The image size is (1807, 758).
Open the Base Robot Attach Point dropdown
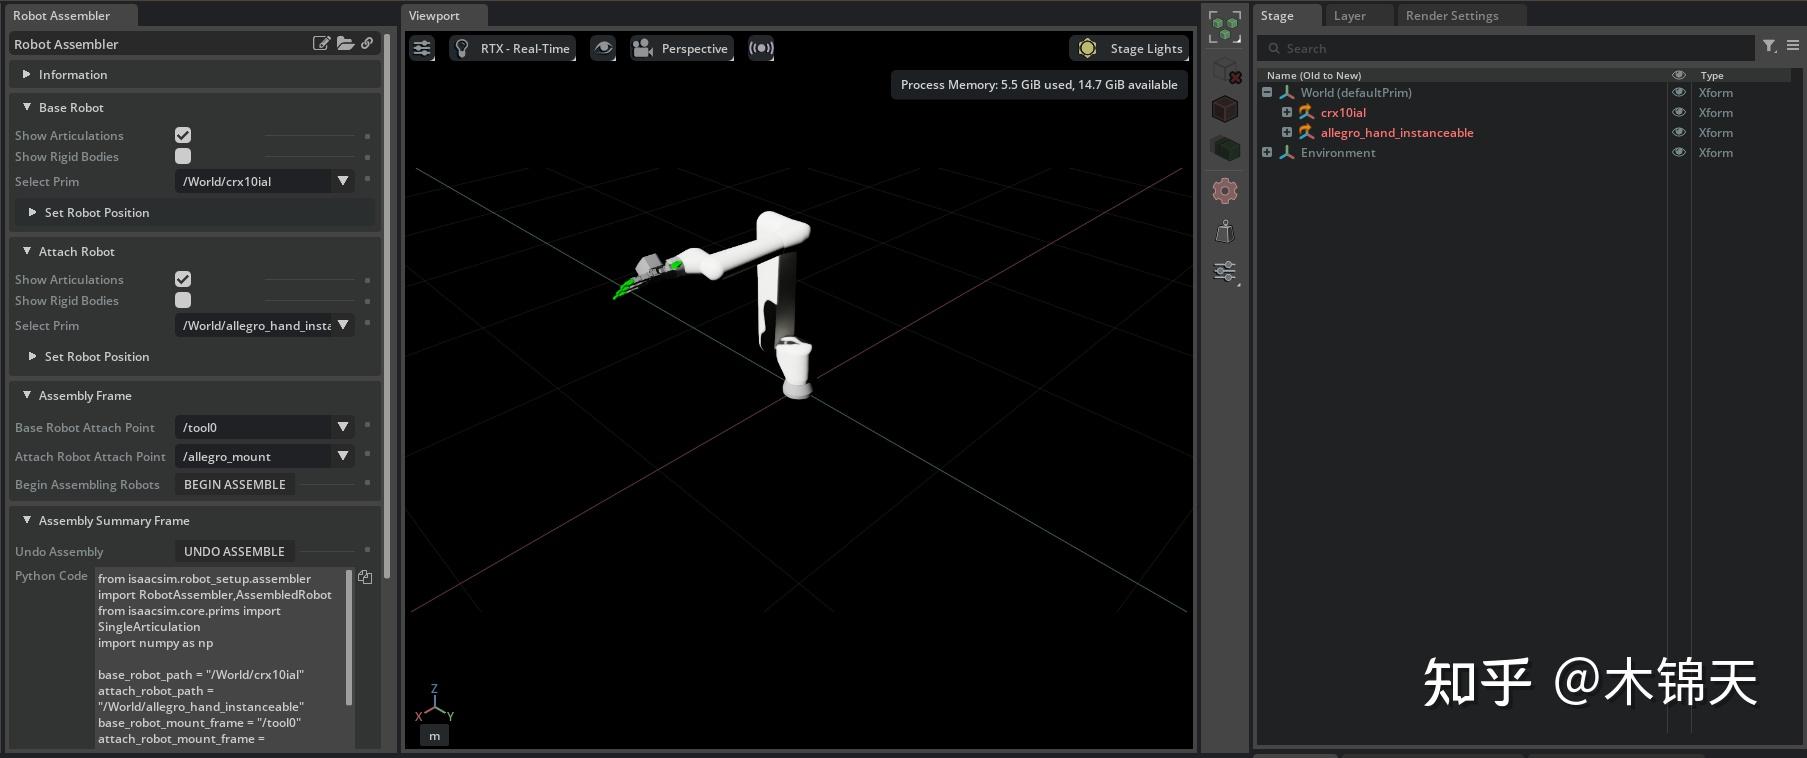coord(264,427)
